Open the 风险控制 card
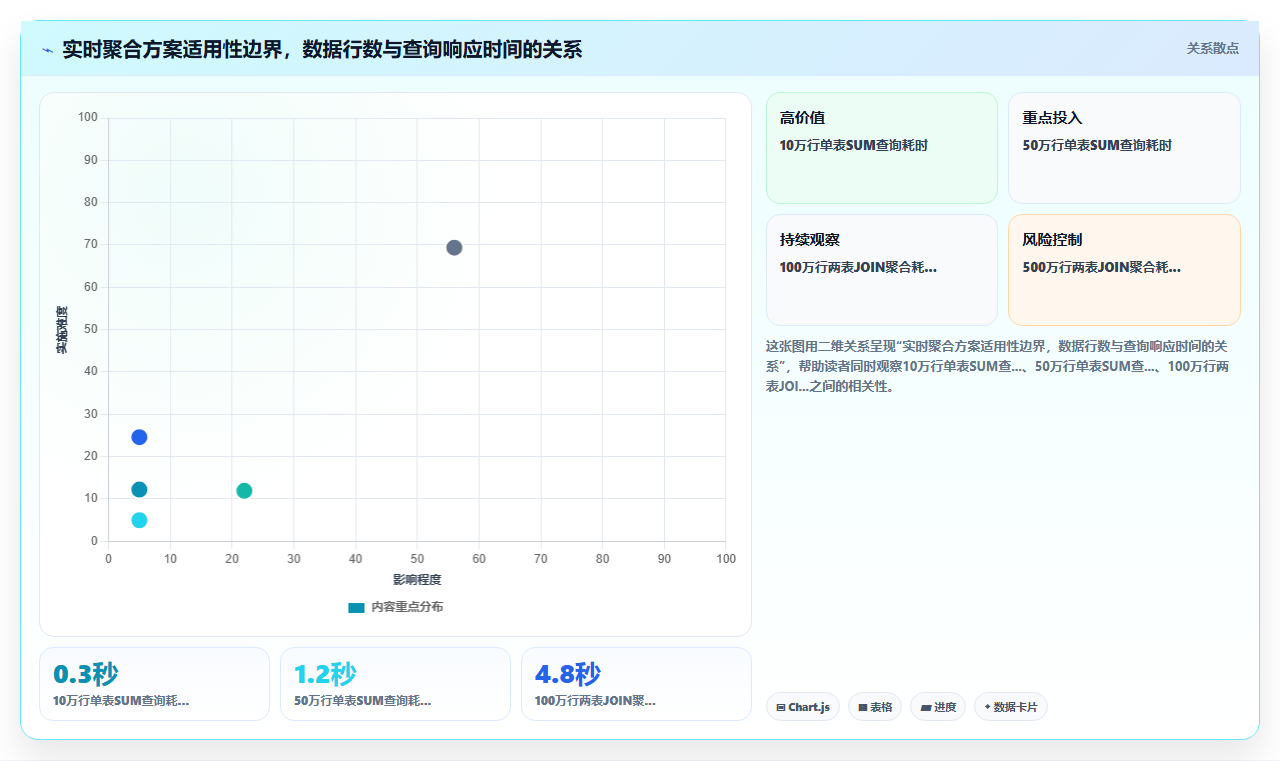 coord(1124,270)
